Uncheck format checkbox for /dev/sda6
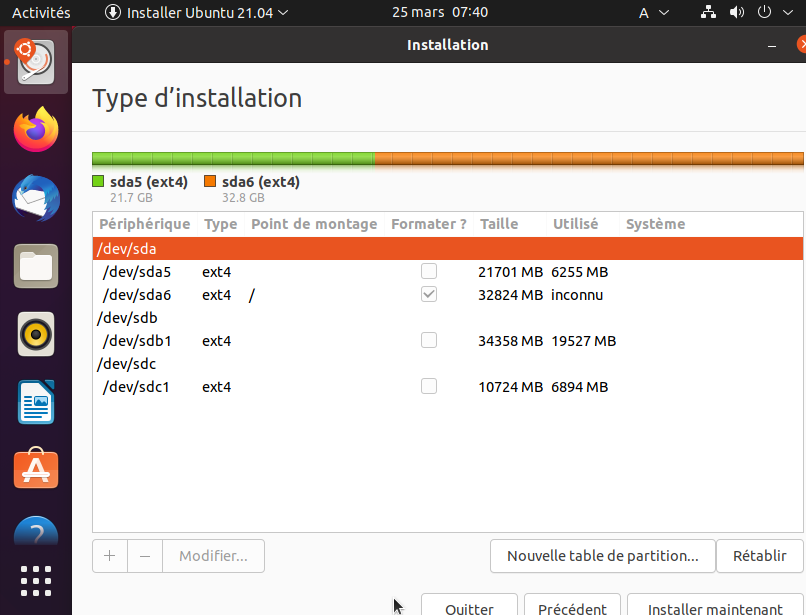Screen dimensions: 806x615 point(429,295)
